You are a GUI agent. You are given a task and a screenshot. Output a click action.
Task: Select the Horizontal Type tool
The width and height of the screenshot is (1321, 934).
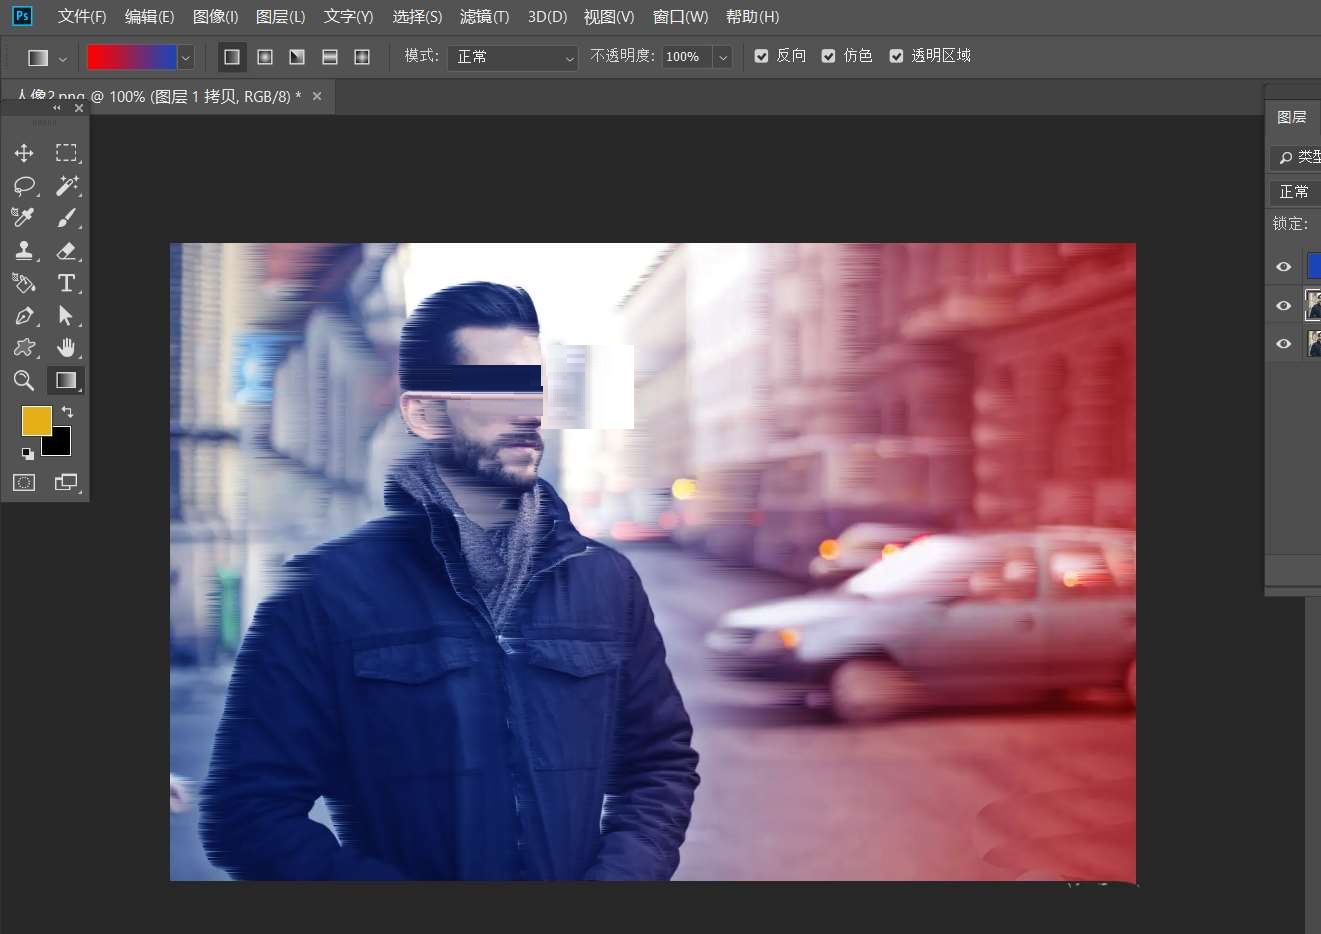point(66,283)
